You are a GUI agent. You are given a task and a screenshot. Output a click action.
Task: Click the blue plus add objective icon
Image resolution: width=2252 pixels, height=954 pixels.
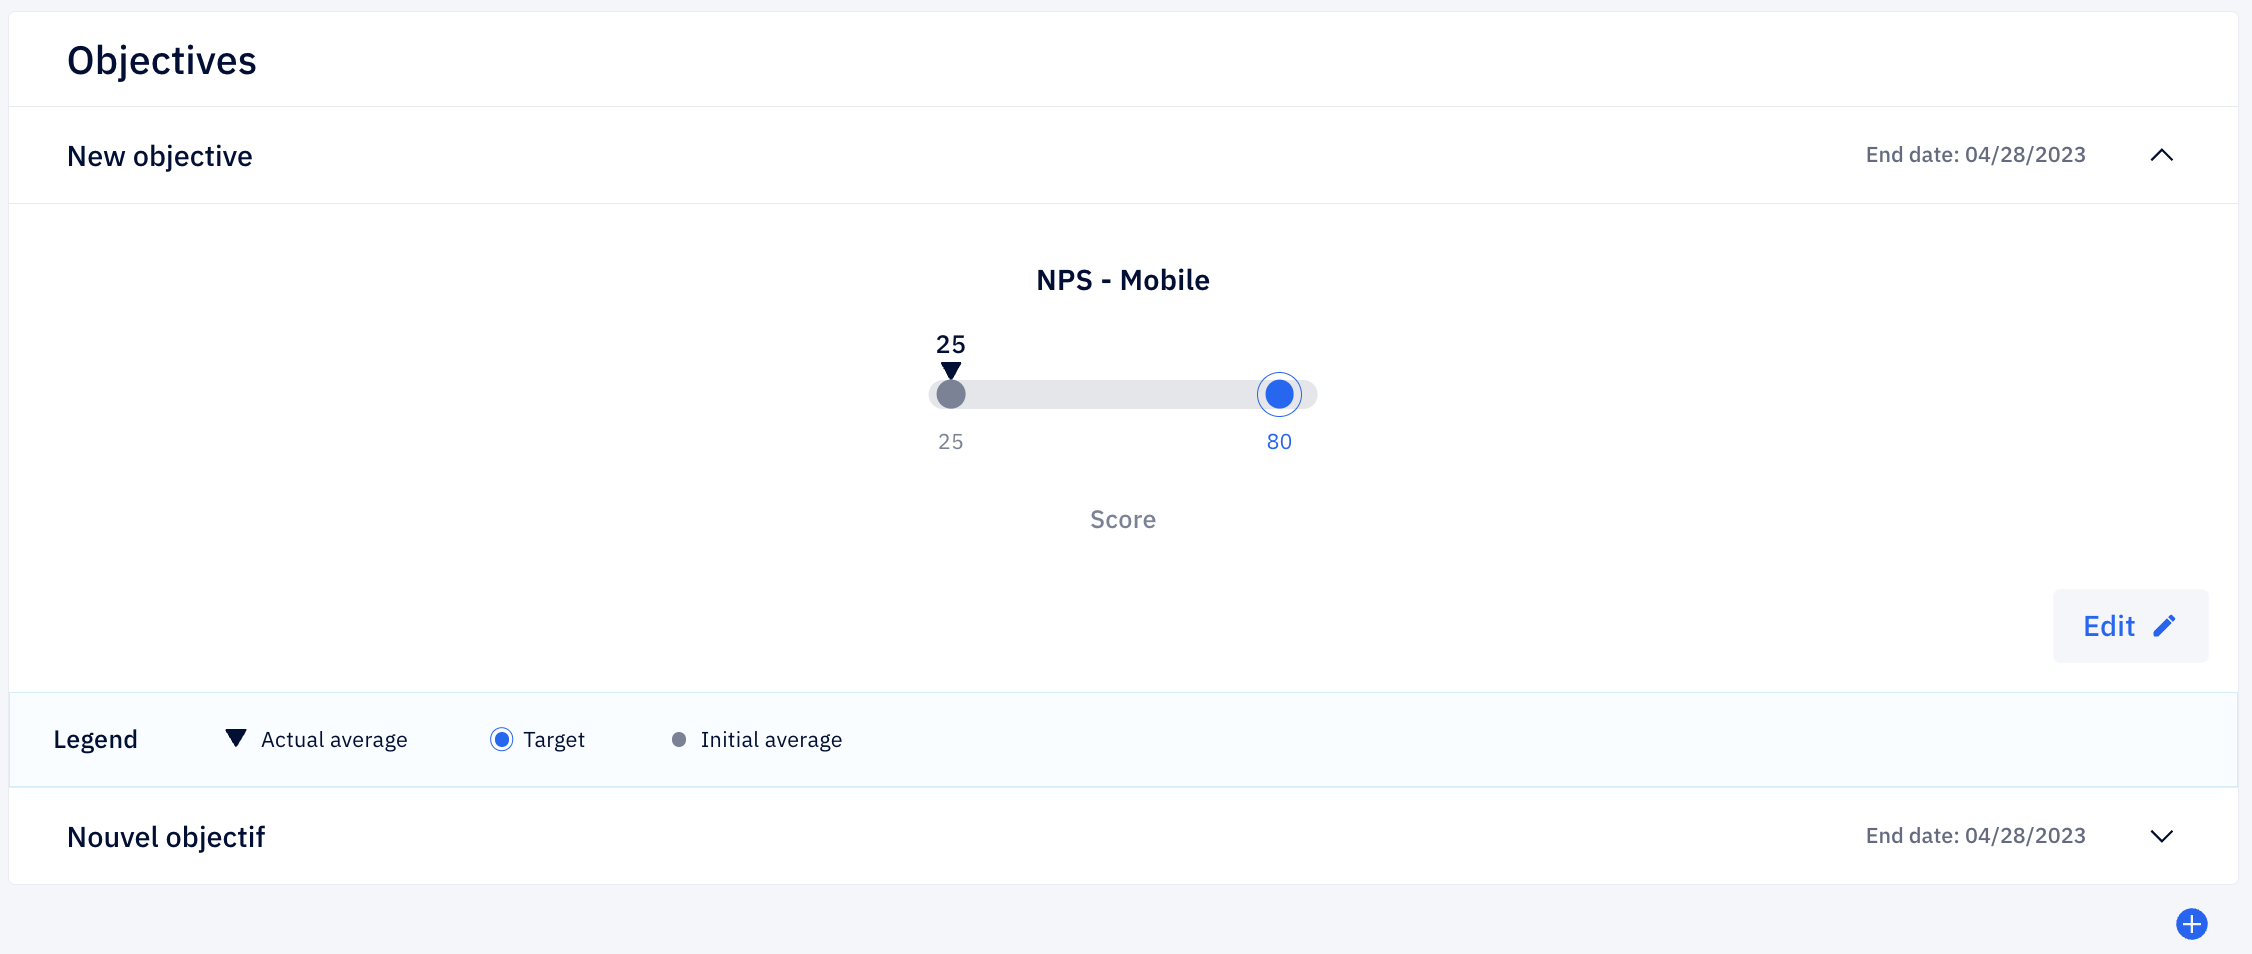[x=2191, y=924]
